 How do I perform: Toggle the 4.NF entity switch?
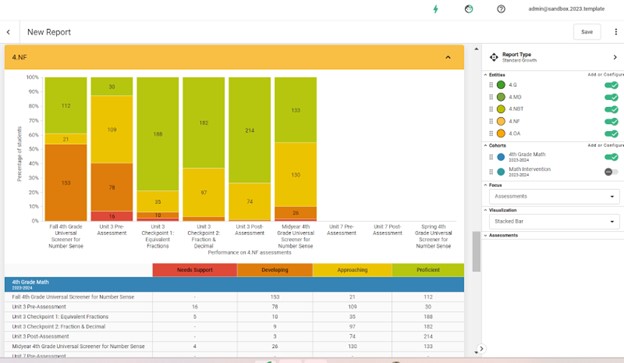pos(611,121)
